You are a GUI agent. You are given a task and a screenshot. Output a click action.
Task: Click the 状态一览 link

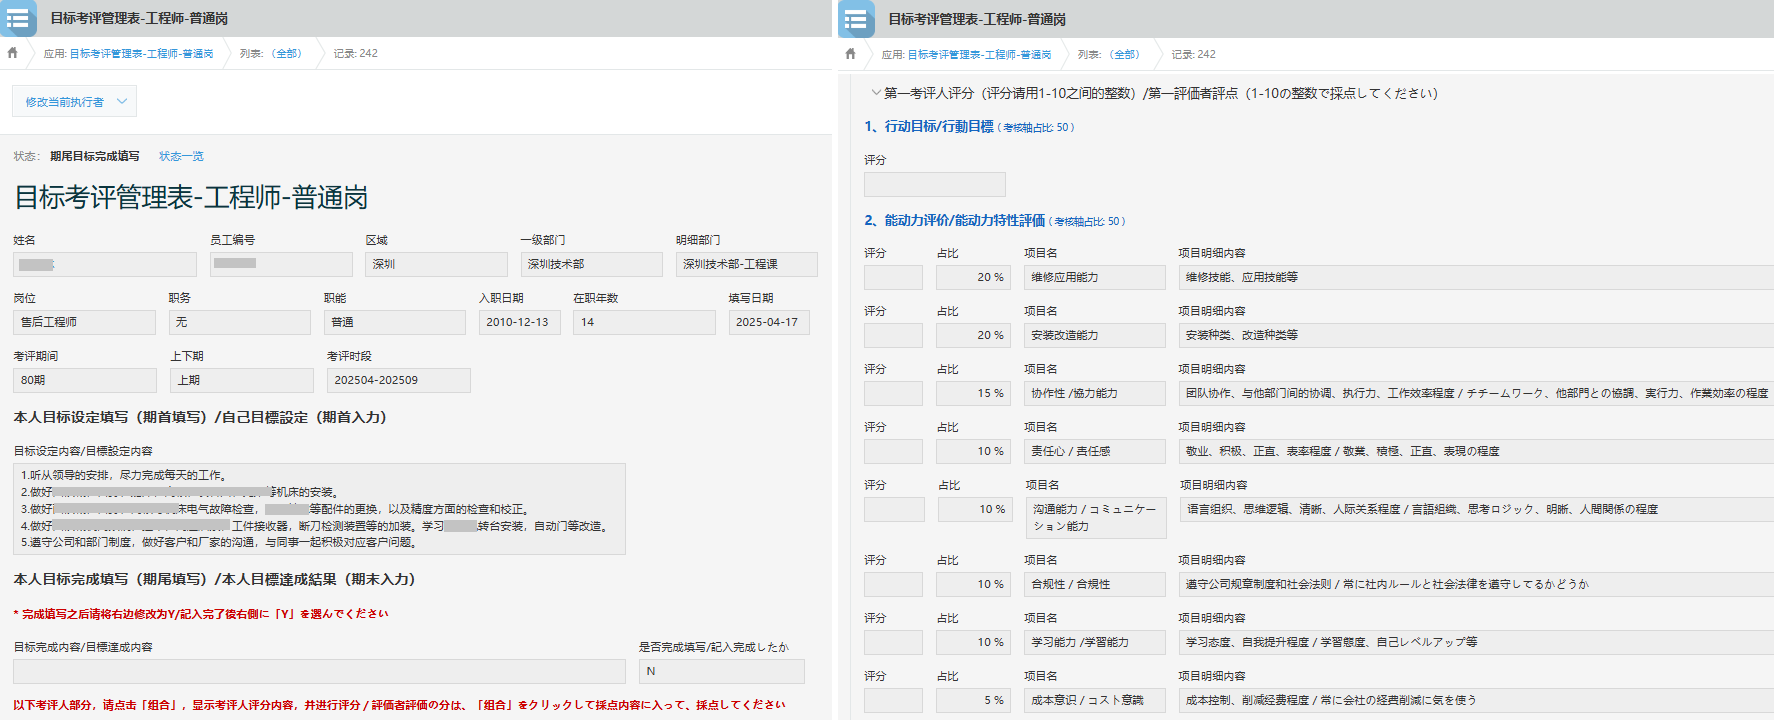(x=181, y=156)
